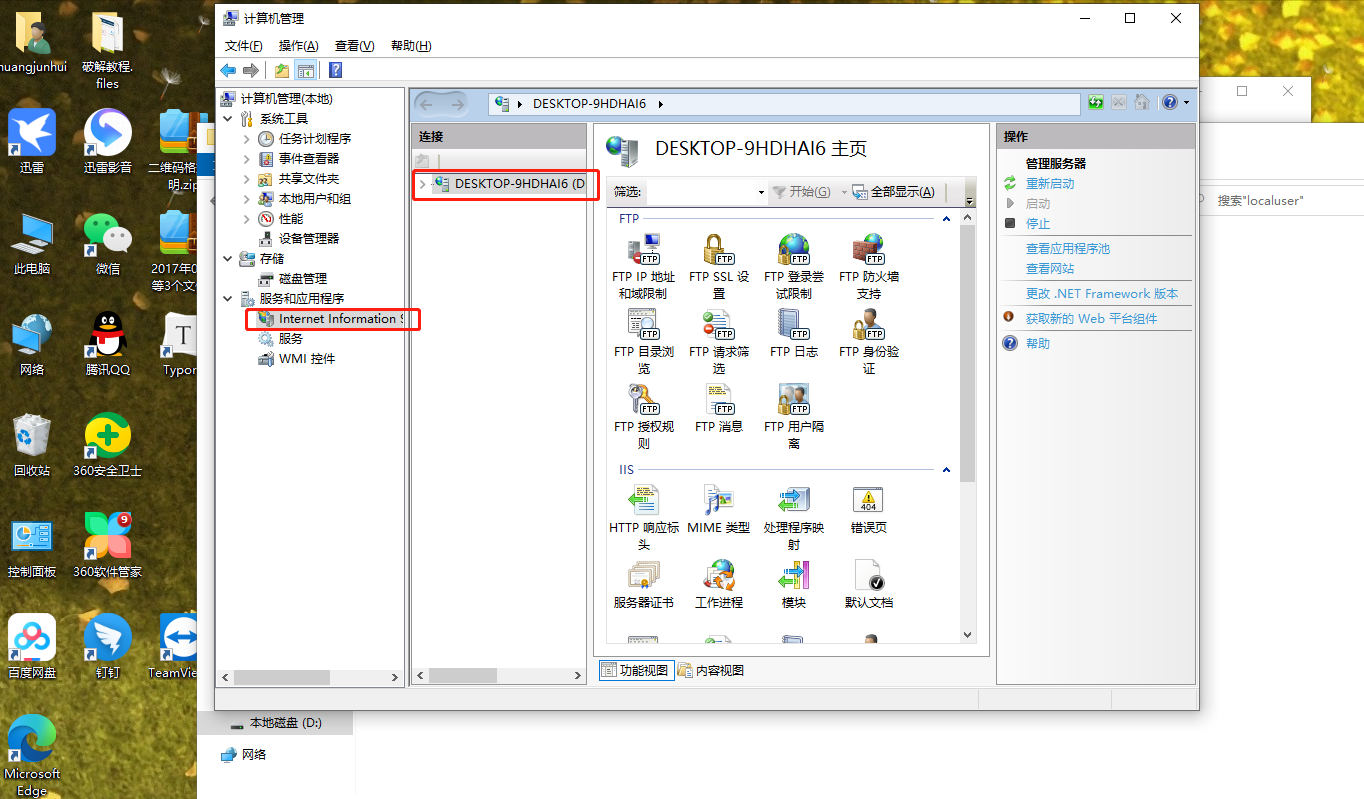Viewport: 1364px width, 799px height.
Task: Switch to the 内容视图 tab
Action: pyautogui.click(x=711, y=670)
